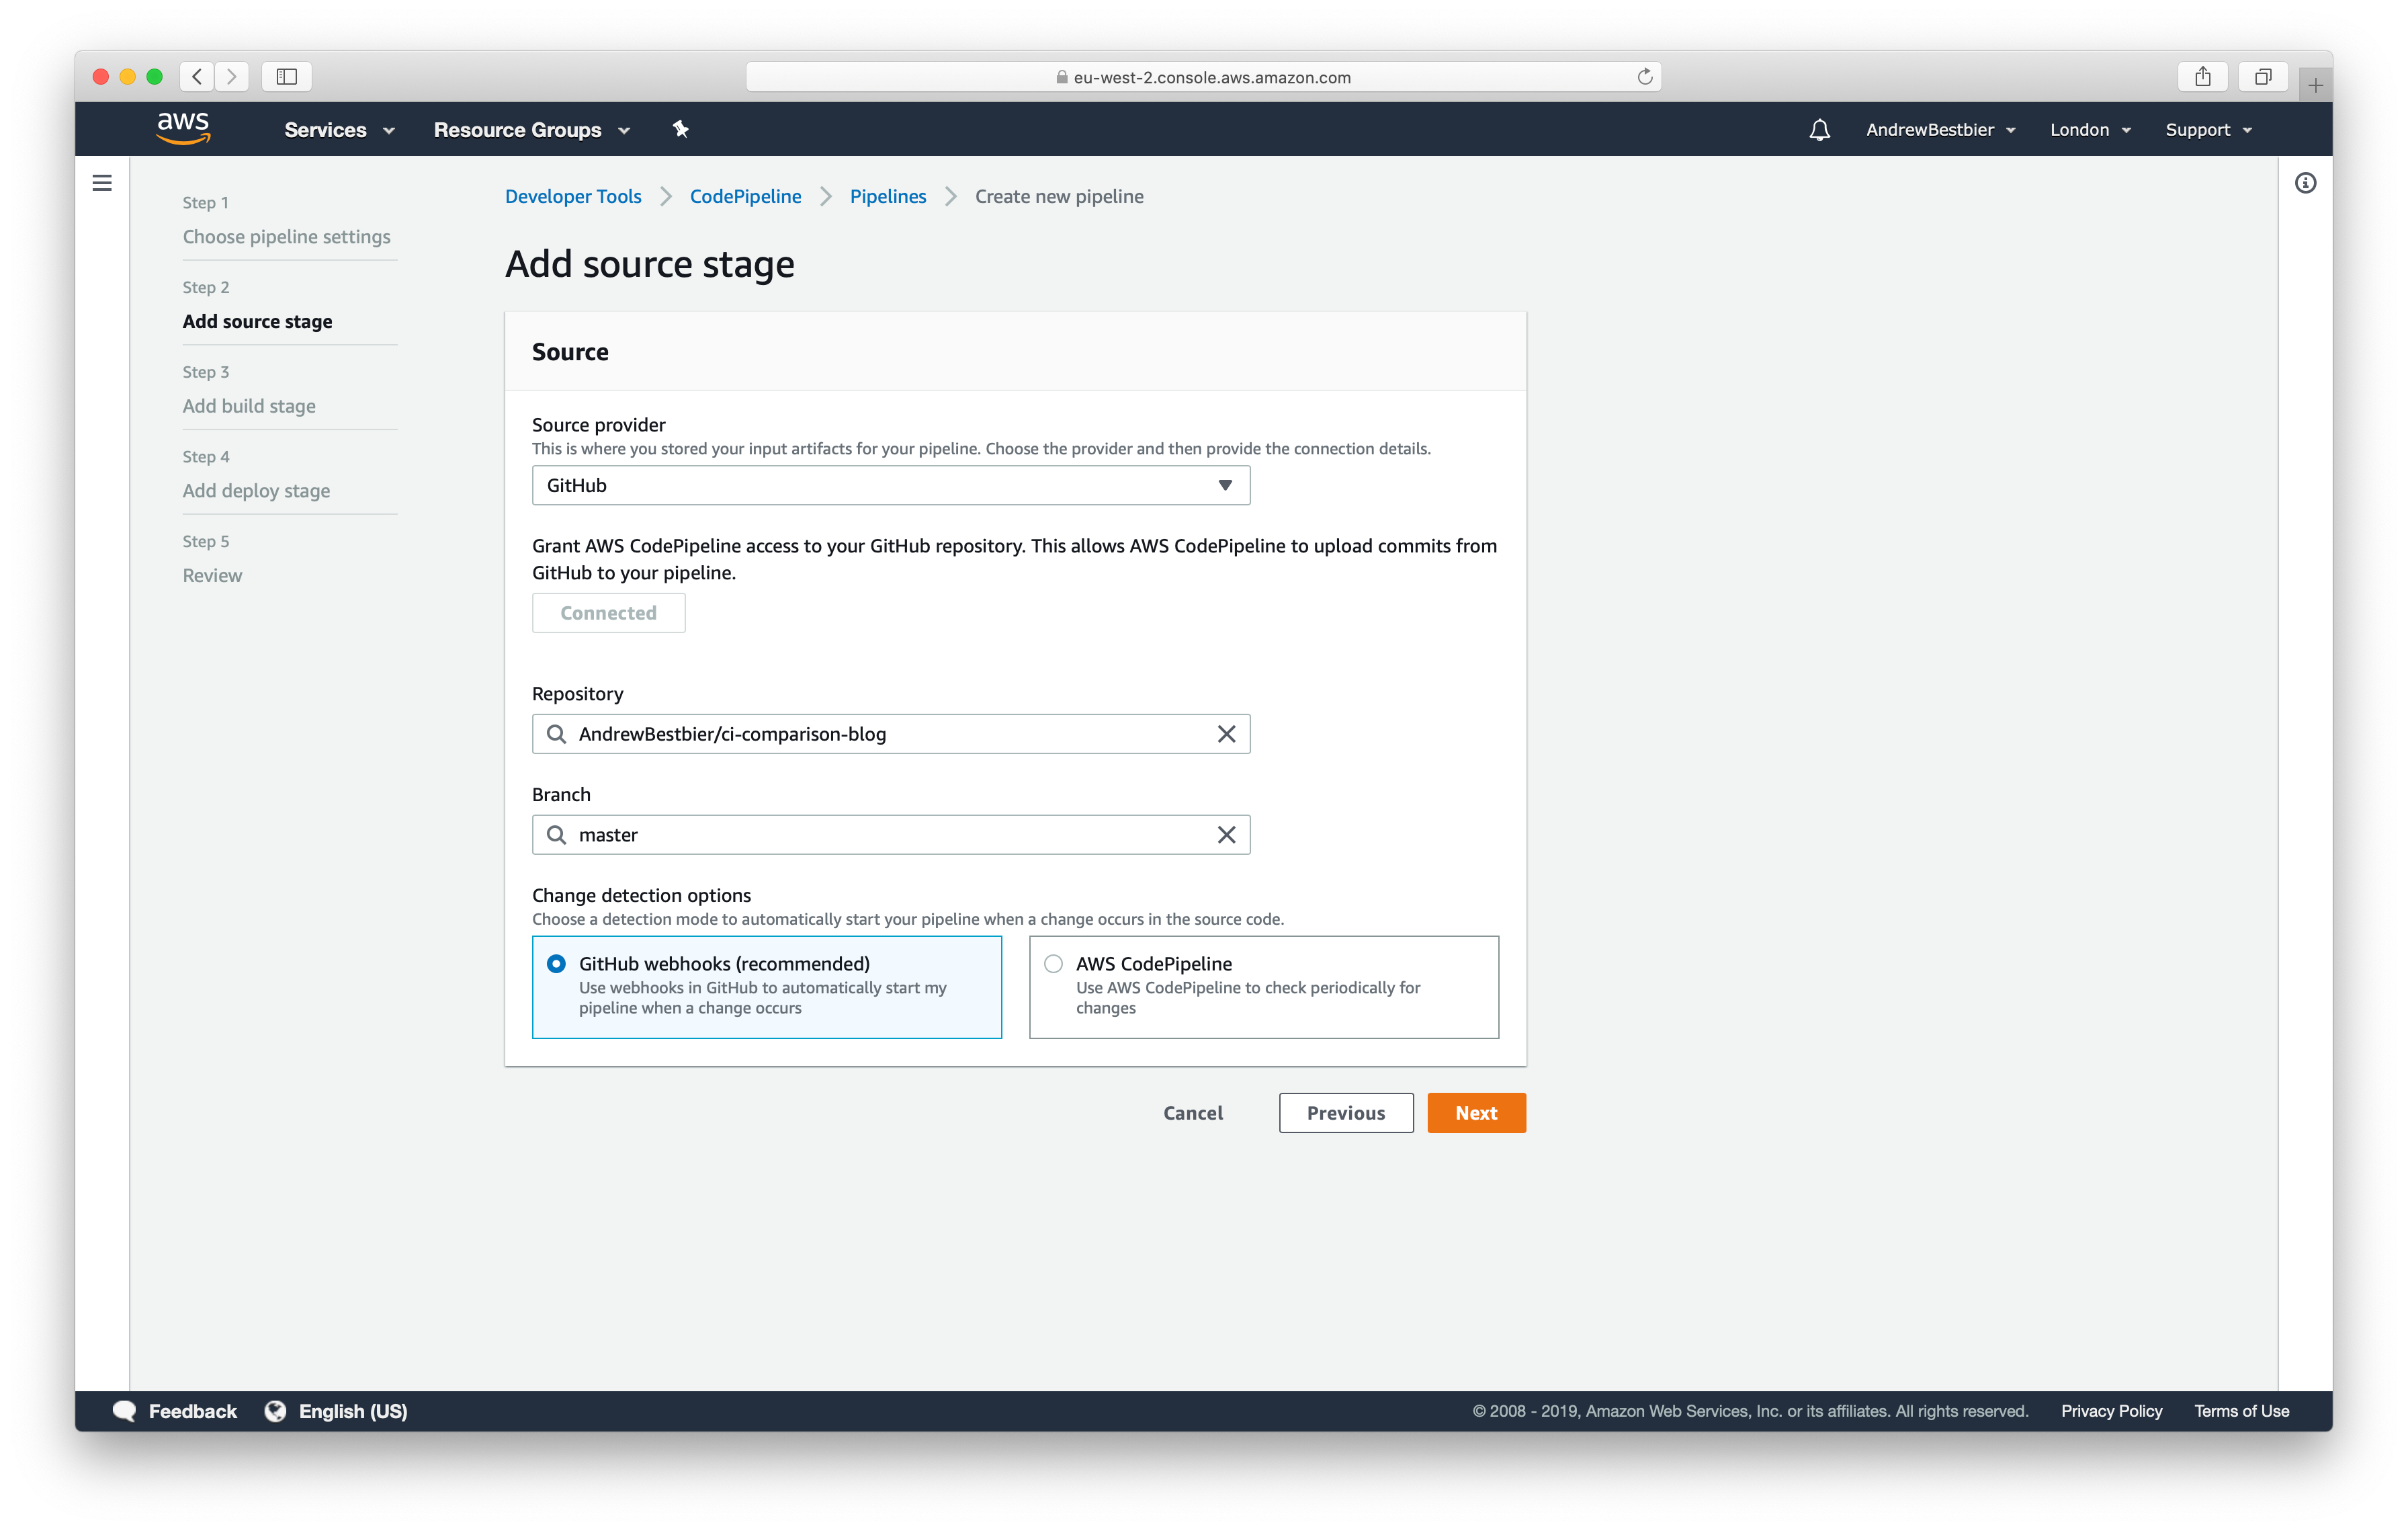This screenshot has height=1531, width=2408.
Task: Click the pin icon in the navigation bar
Action: click(x=681, y=129)
